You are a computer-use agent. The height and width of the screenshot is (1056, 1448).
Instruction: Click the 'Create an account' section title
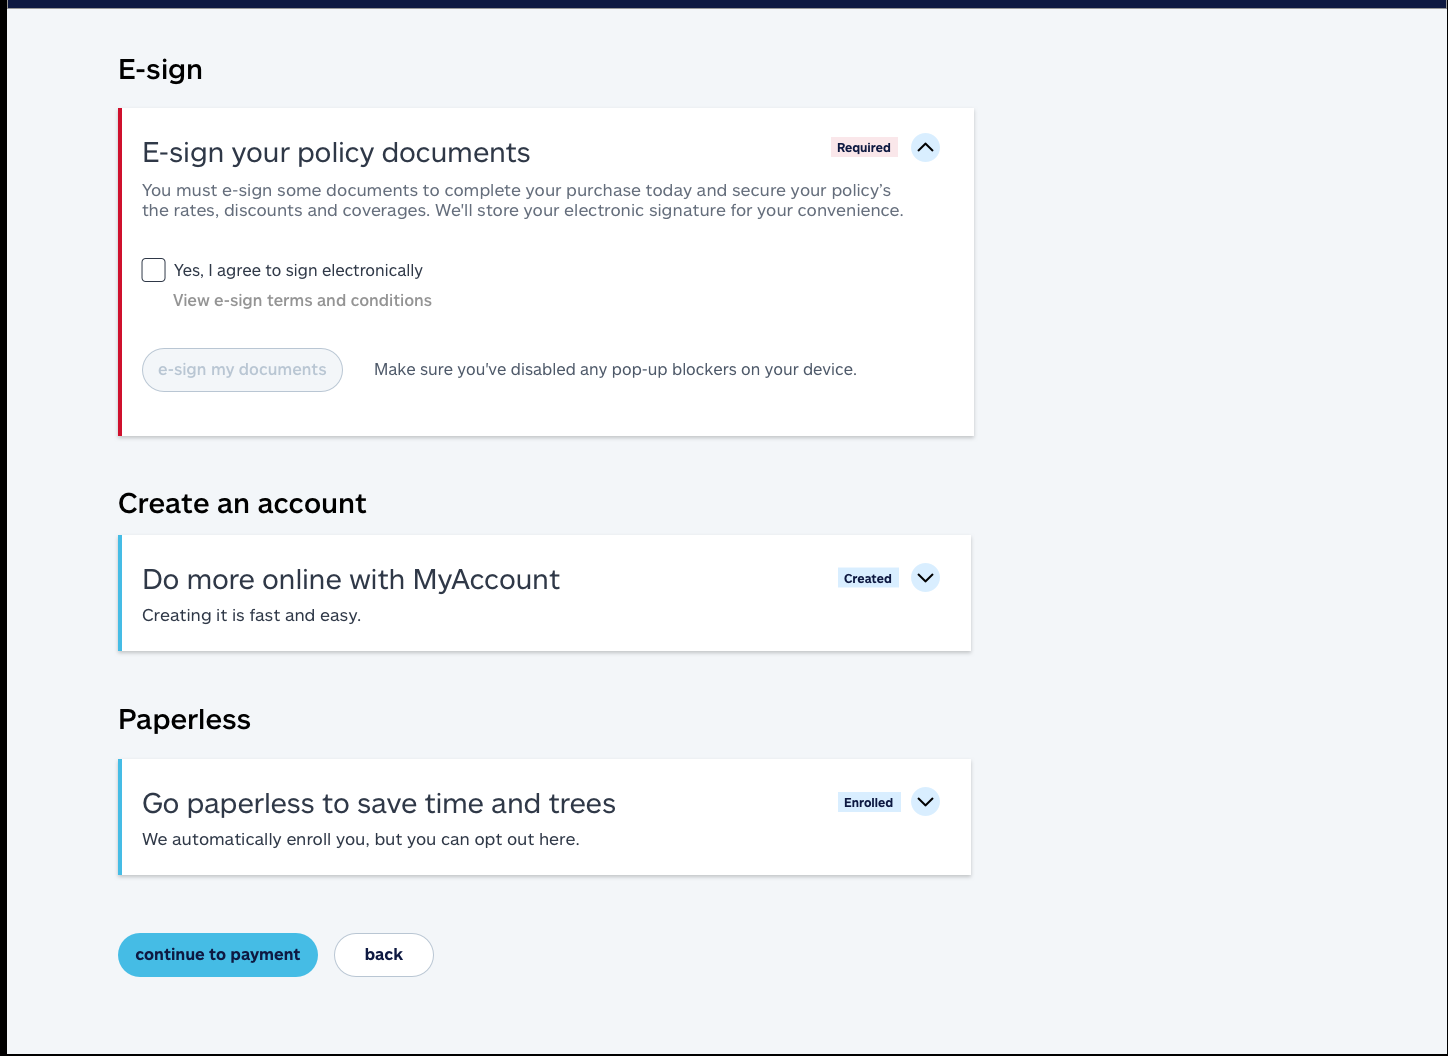242,503
